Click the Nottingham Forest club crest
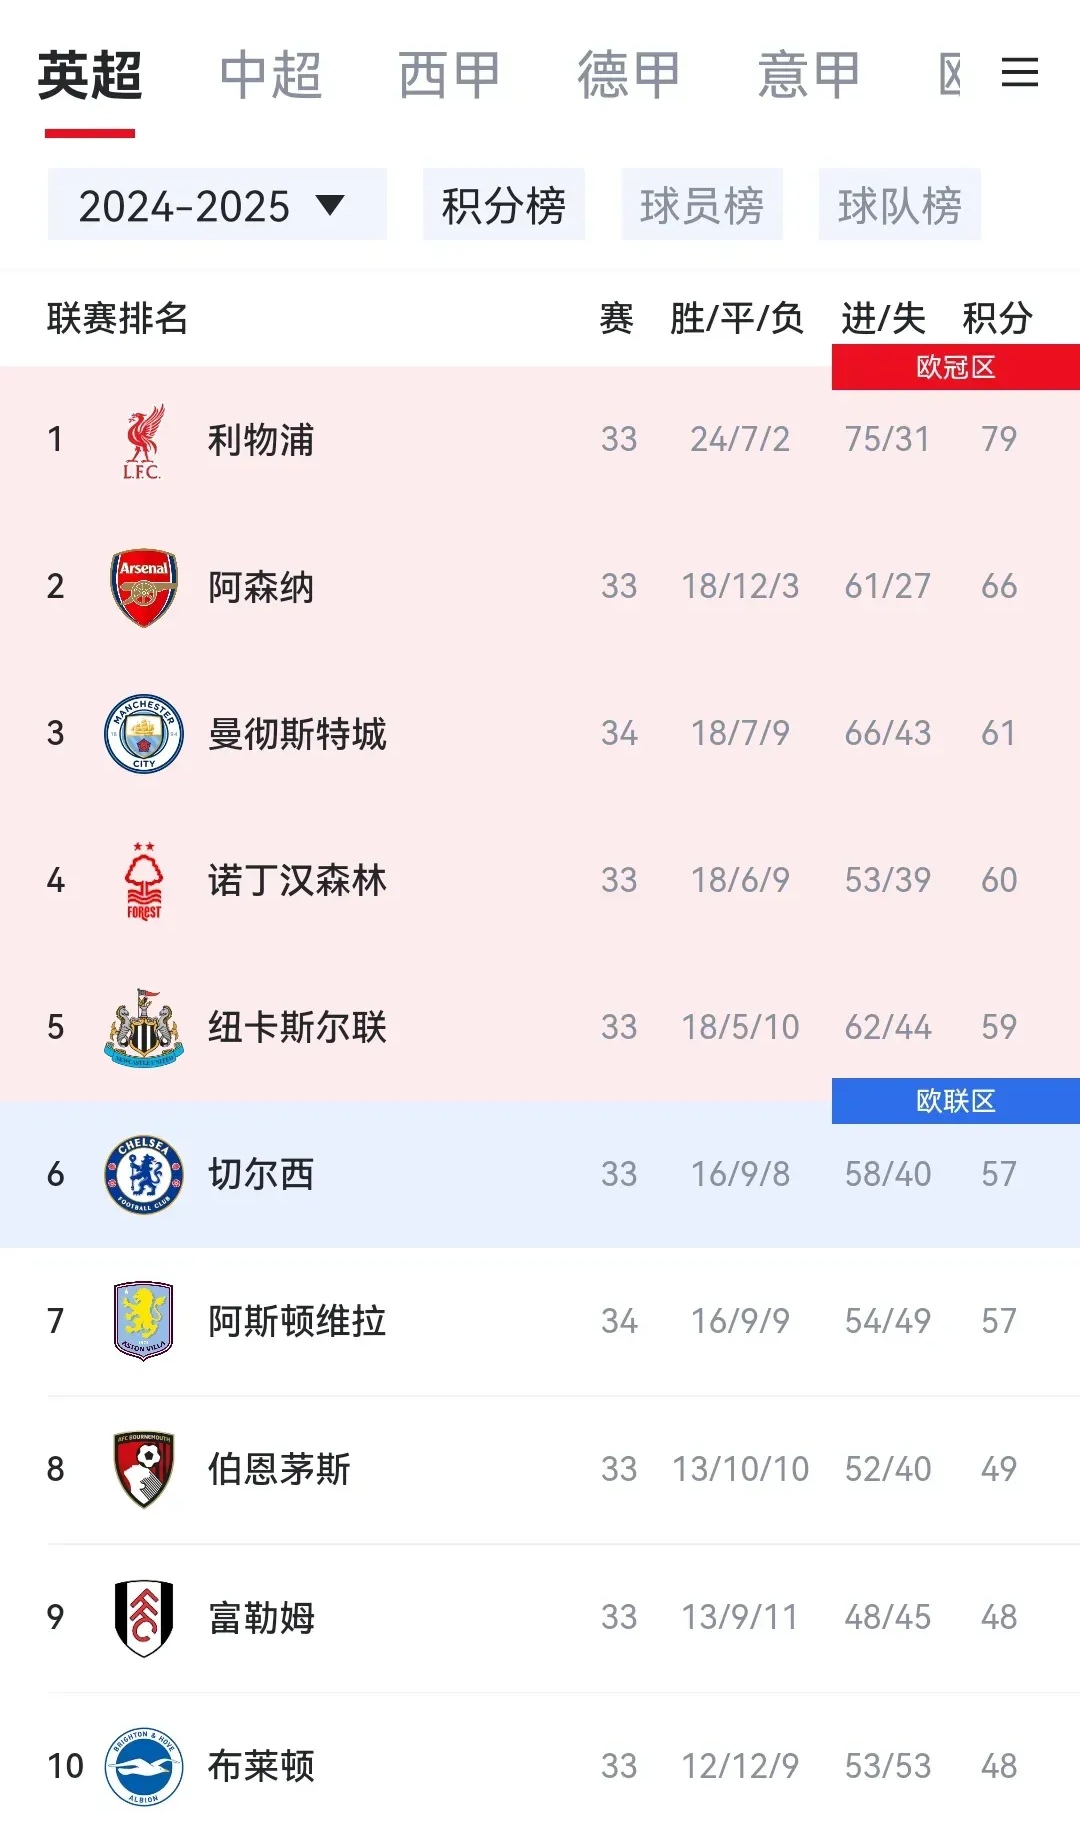The height and width of the screenshot is (1827, 1080). 143,880
